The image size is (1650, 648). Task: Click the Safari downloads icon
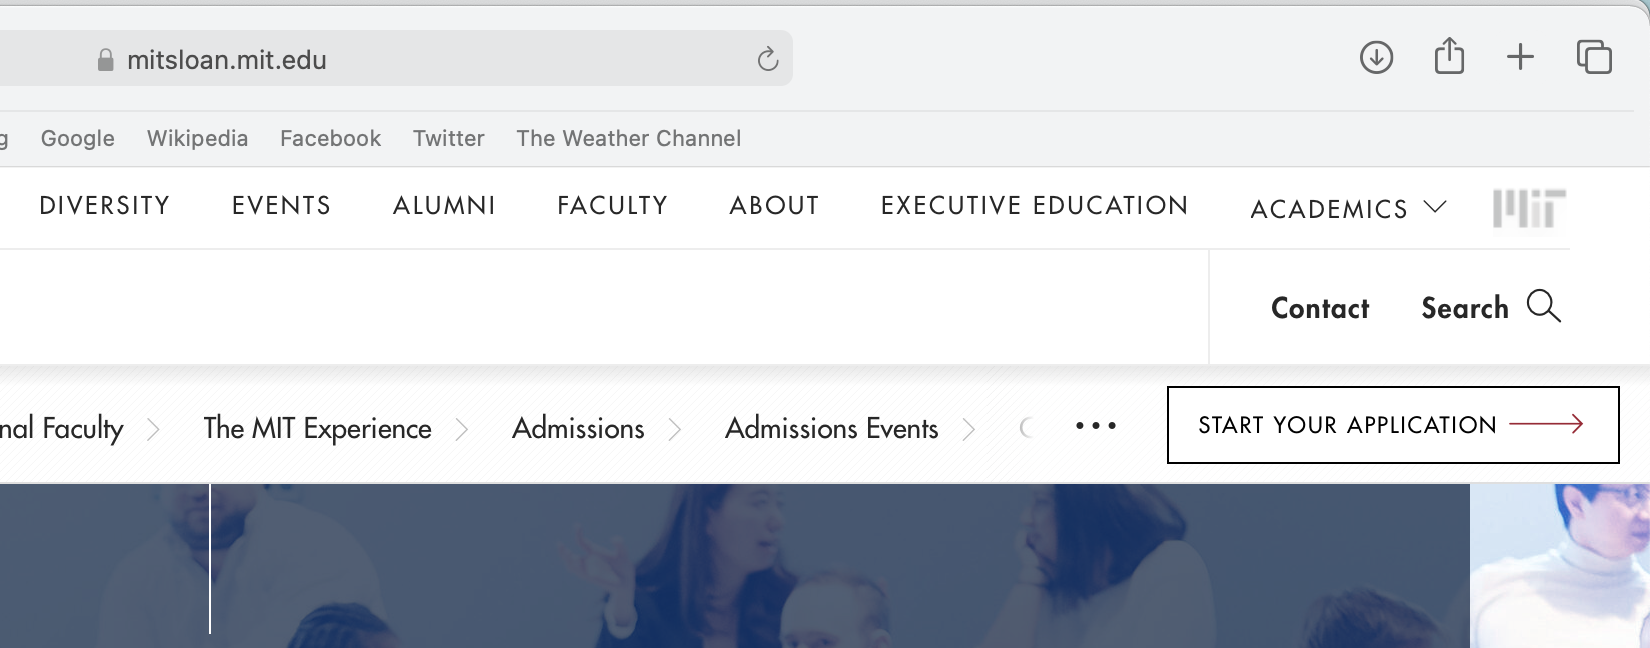click(x=1376, y=57)
